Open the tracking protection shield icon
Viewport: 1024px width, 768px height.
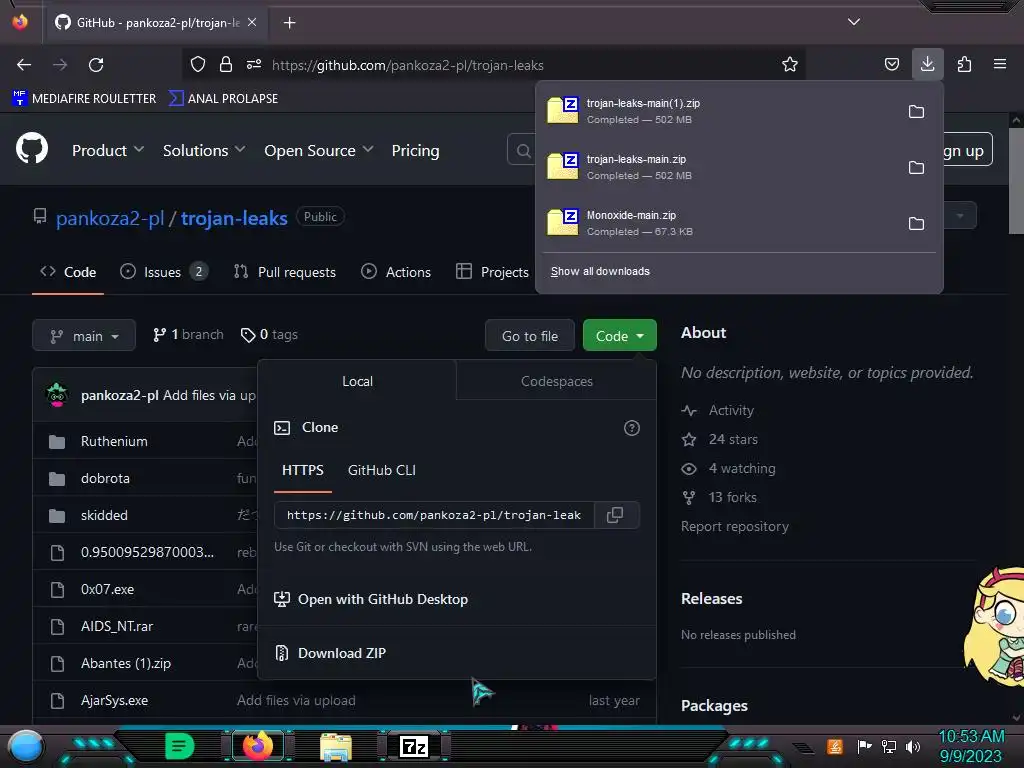click(198, 64)
